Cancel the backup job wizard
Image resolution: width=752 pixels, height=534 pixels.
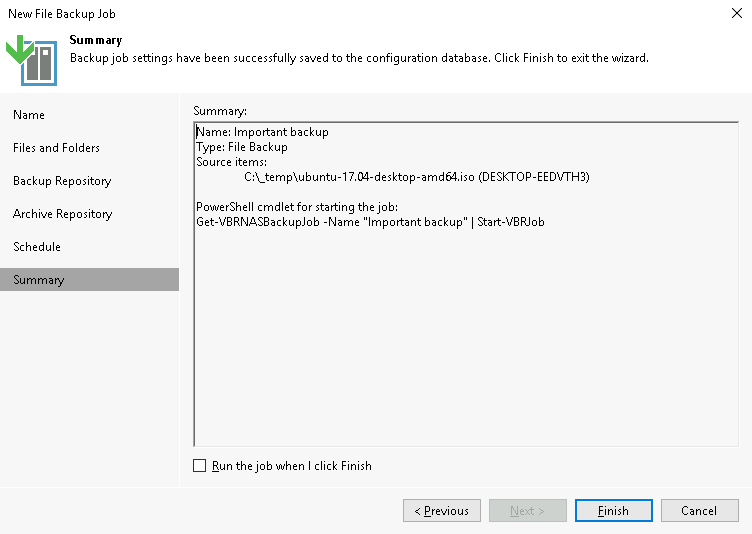699,510
